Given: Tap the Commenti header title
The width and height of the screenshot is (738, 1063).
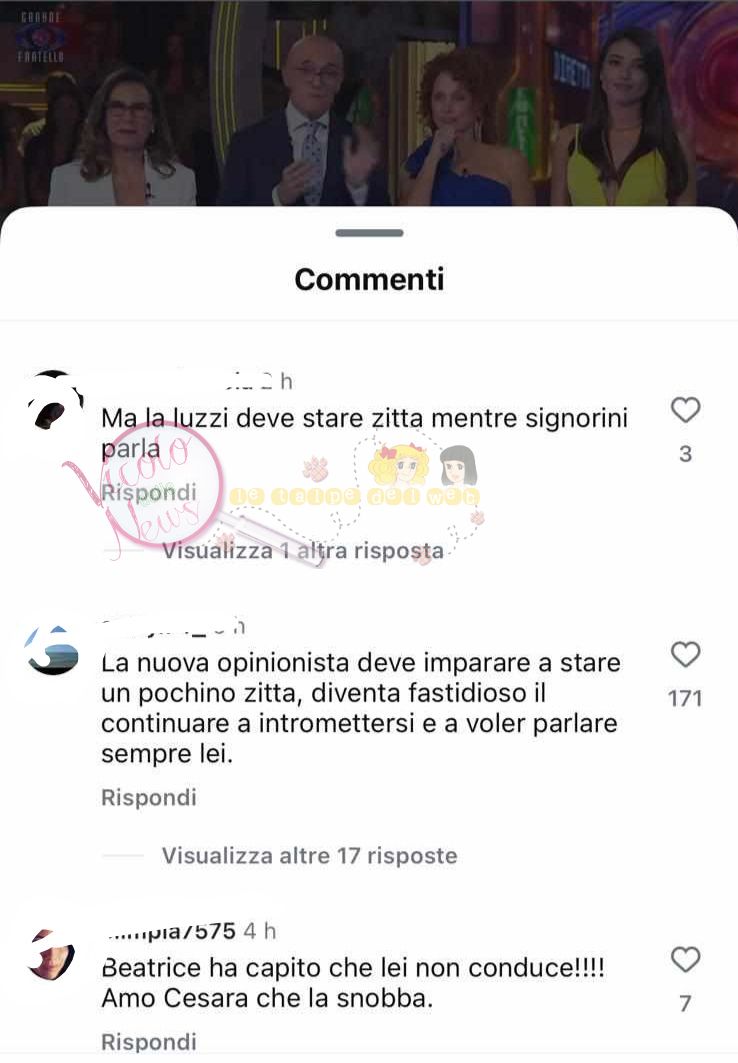Looking at the screenshot, I should (x=369, y=279).
